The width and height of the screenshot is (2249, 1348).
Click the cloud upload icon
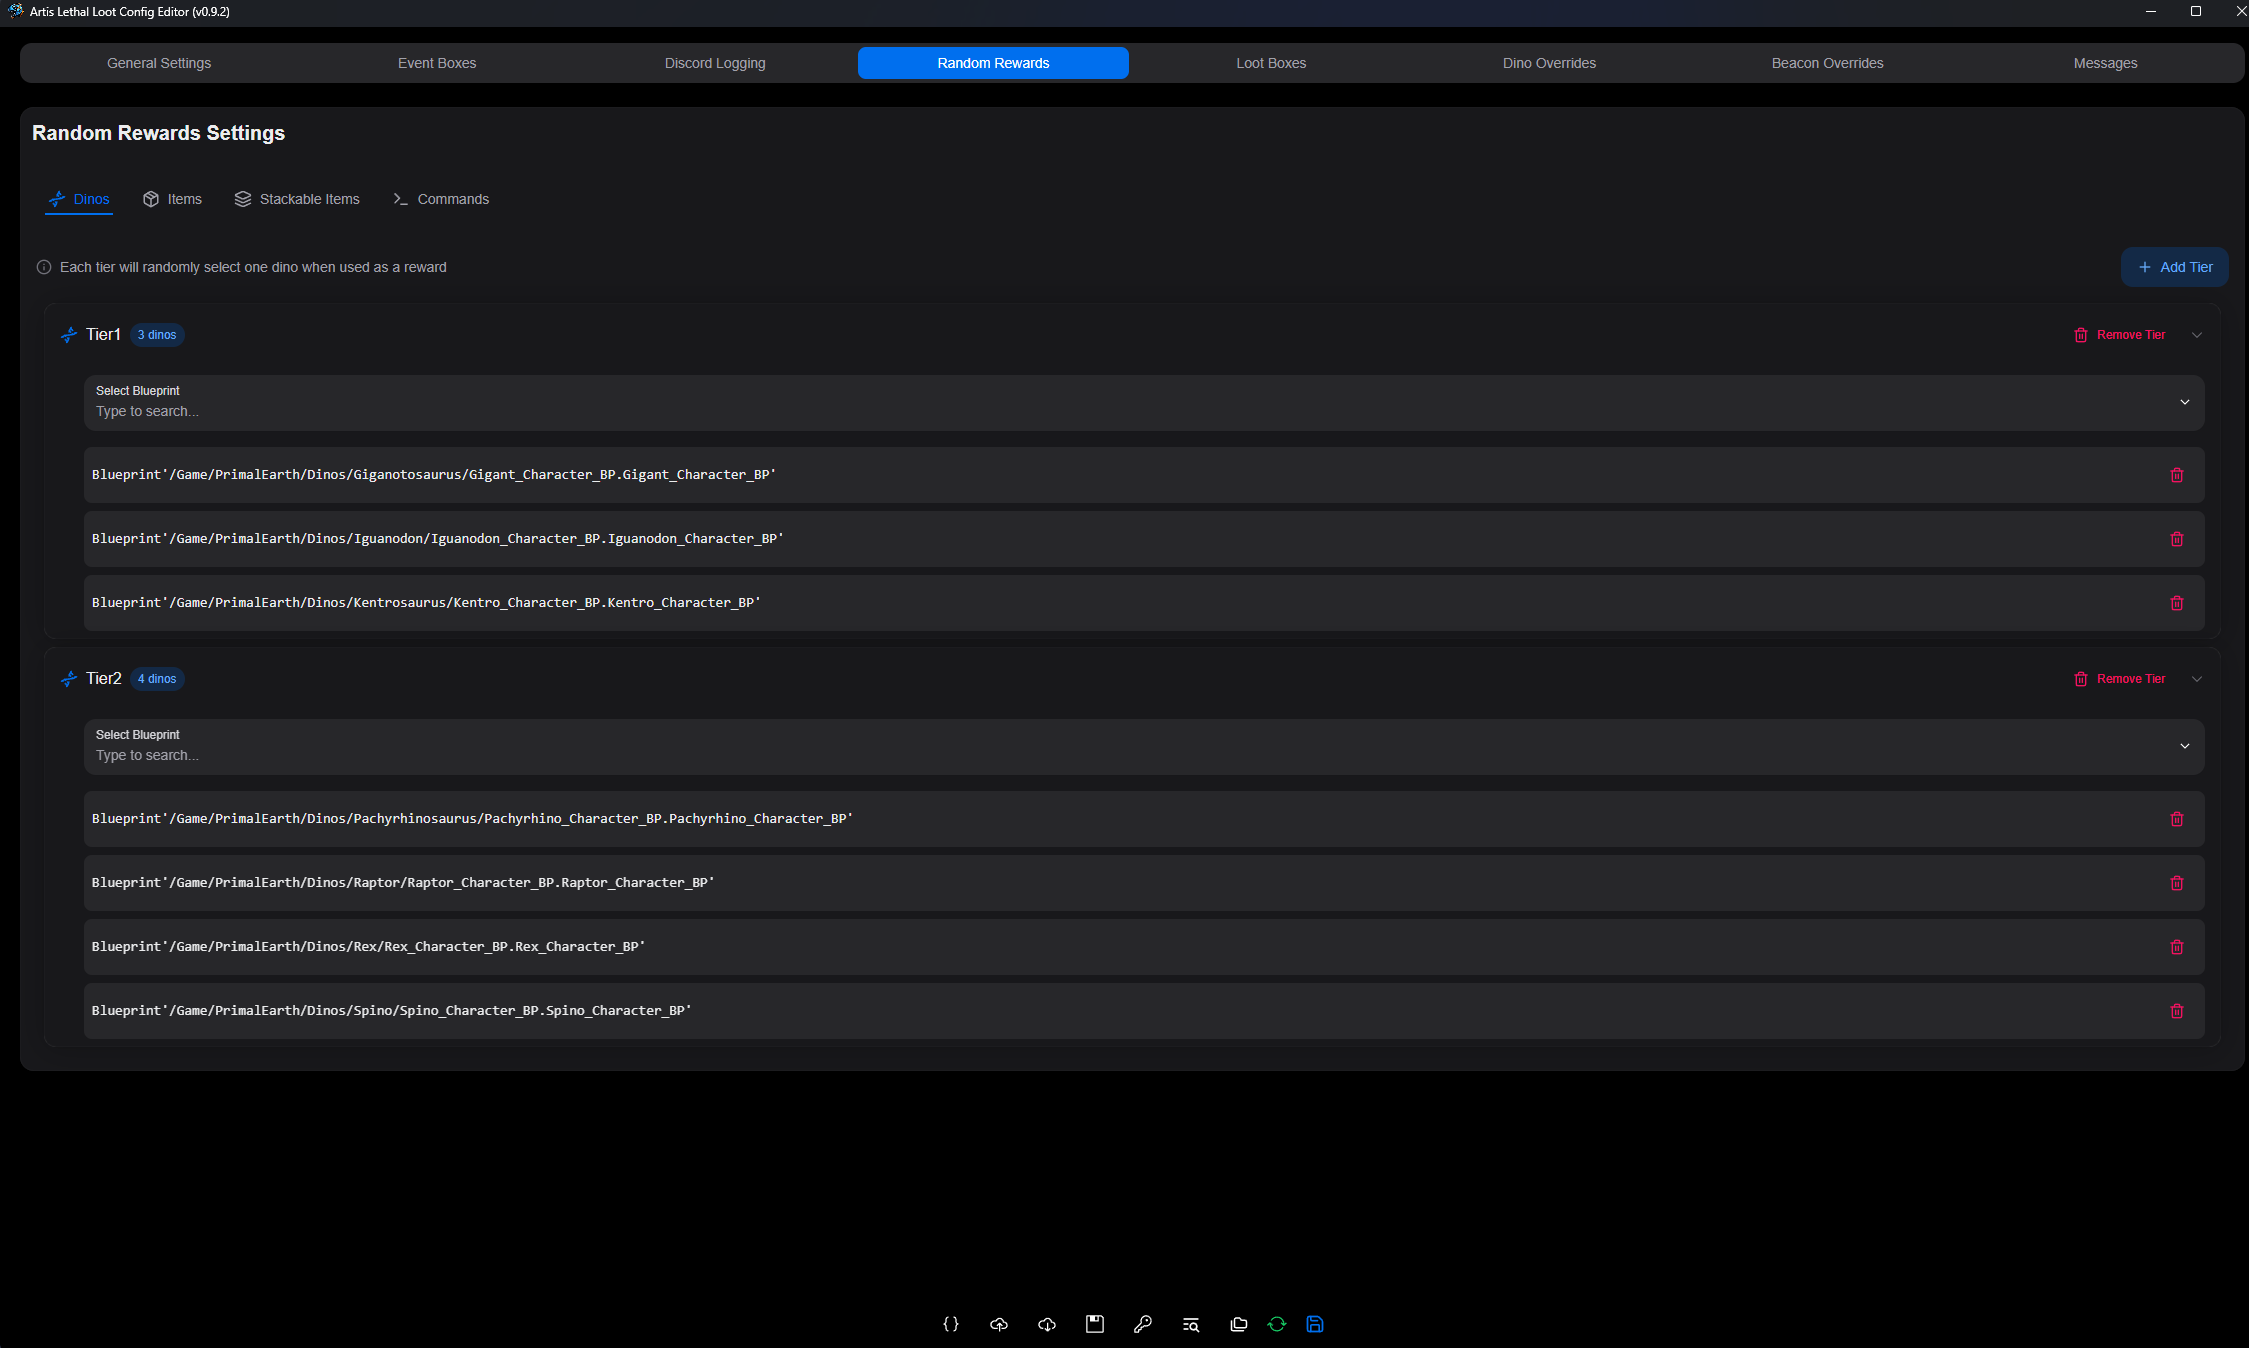click(998, 1324)
